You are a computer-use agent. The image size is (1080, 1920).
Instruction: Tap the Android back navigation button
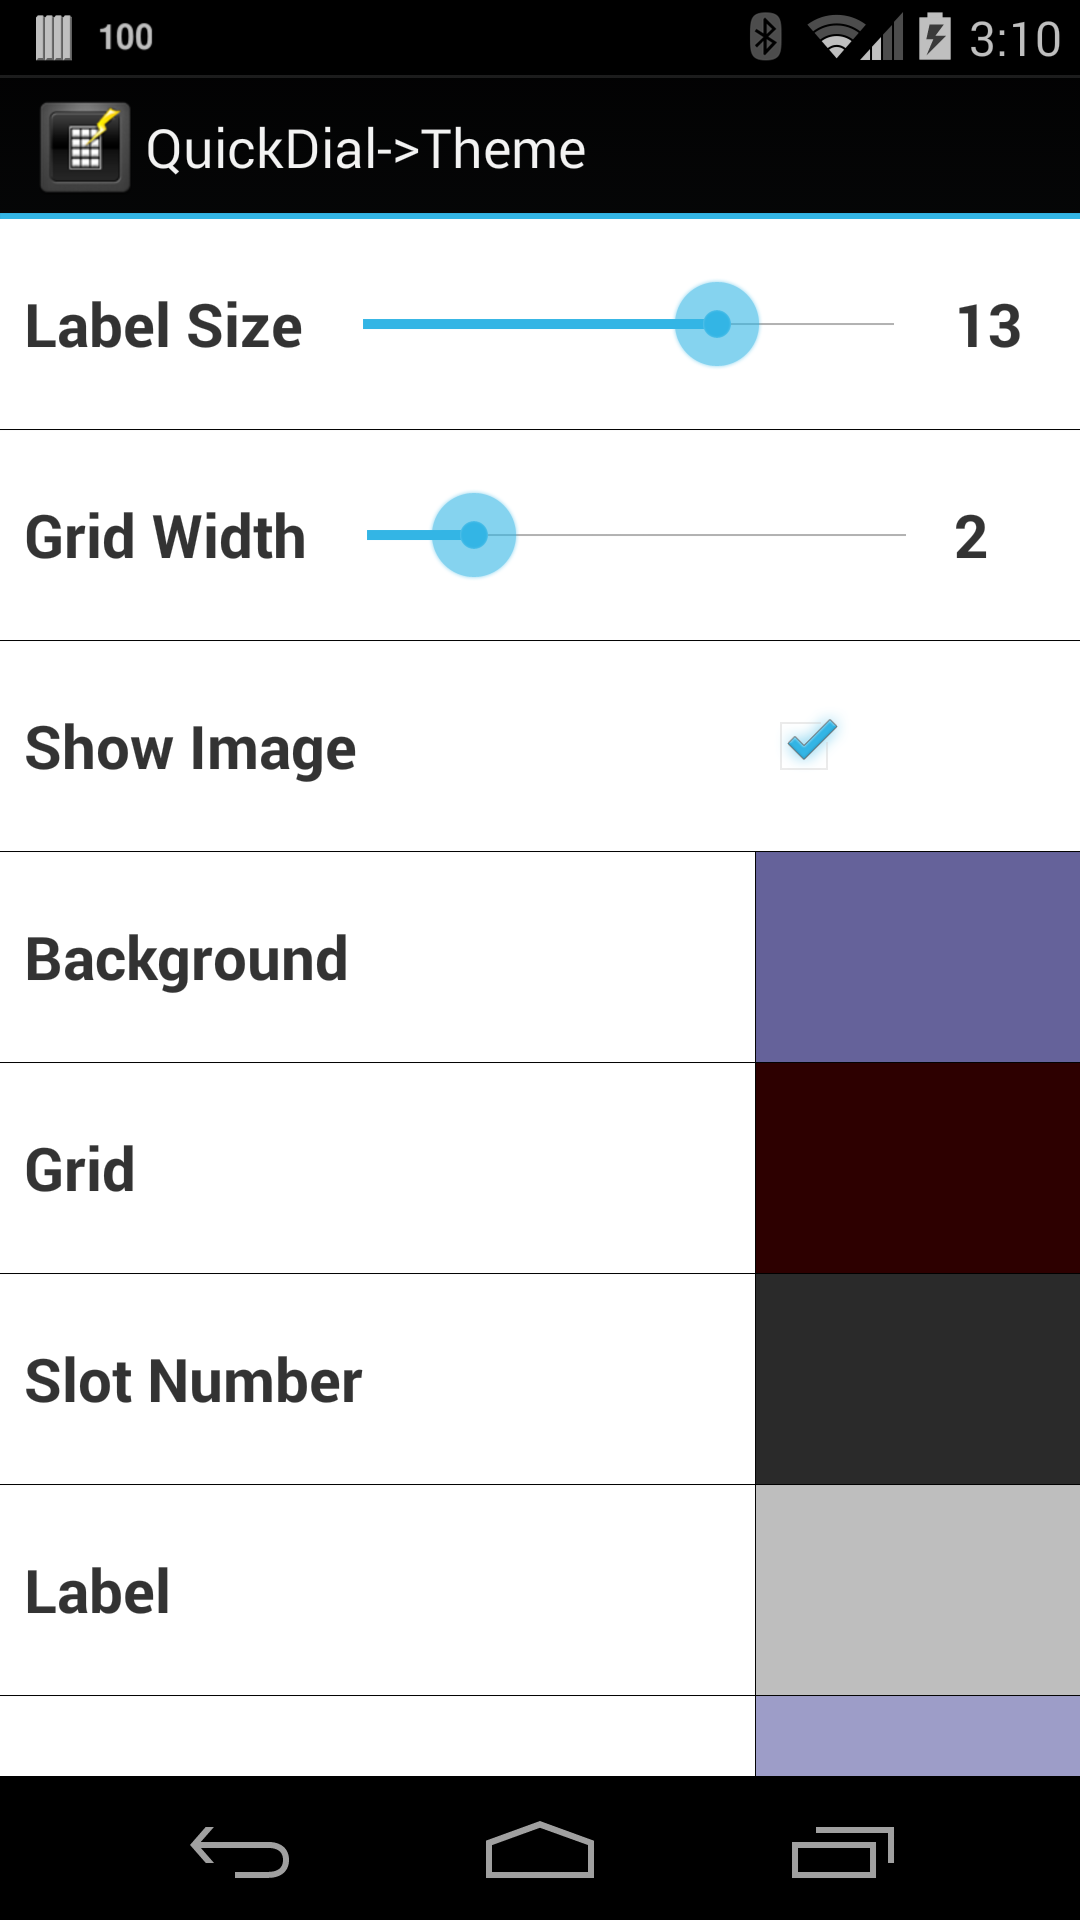[240, 1851]
